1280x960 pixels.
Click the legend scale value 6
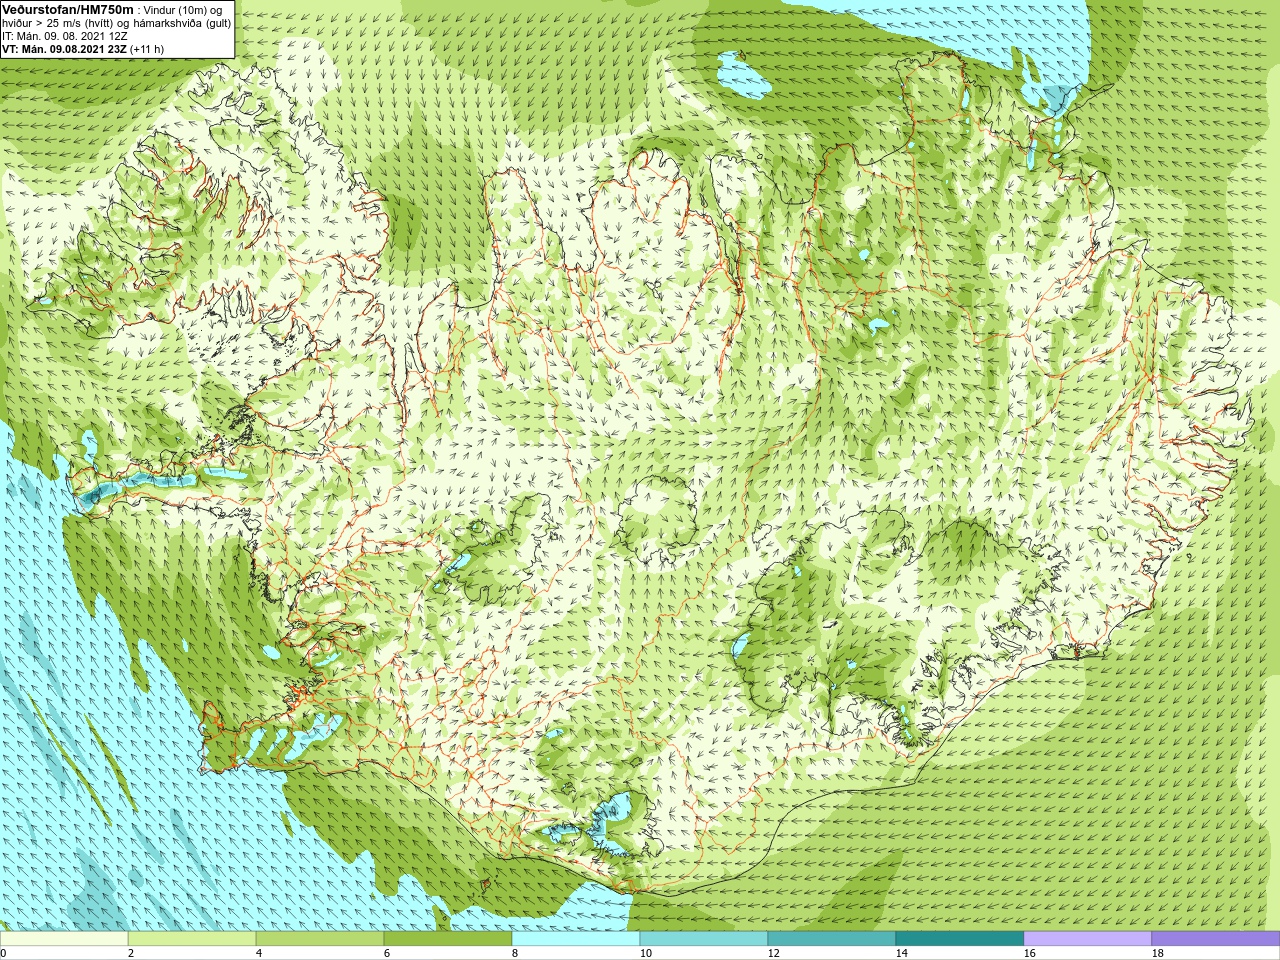coord(387,953)
